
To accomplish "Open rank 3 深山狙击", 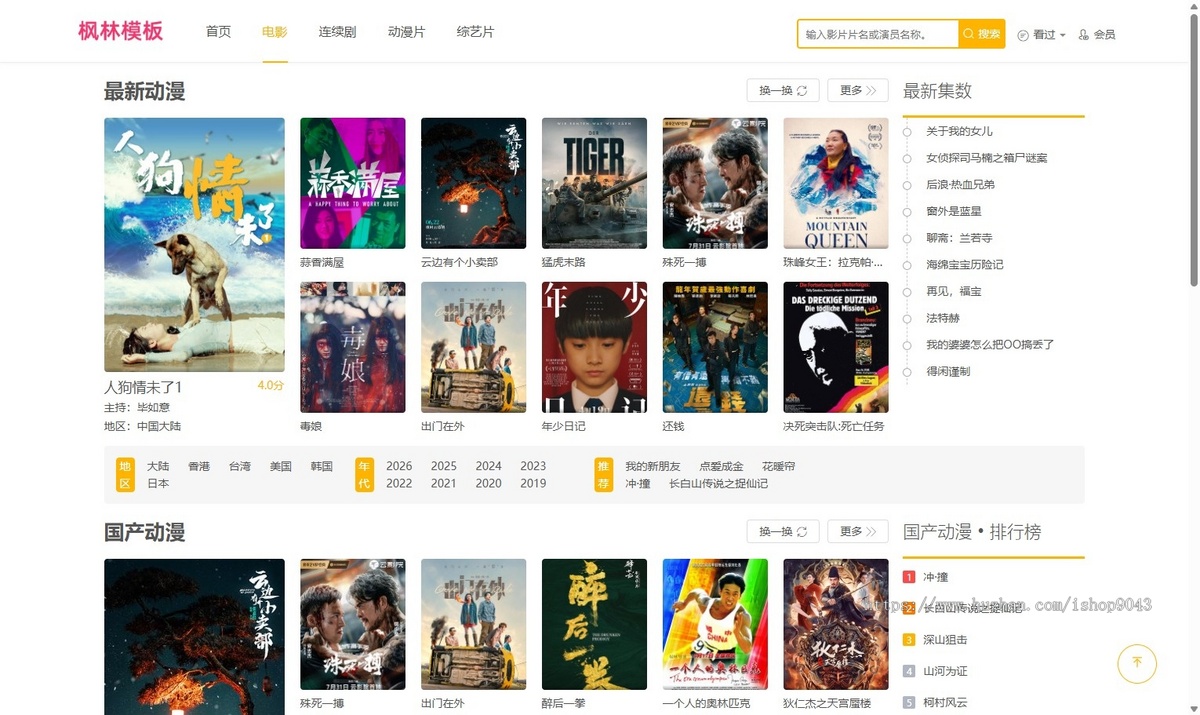I will click(x=945, y=640).
